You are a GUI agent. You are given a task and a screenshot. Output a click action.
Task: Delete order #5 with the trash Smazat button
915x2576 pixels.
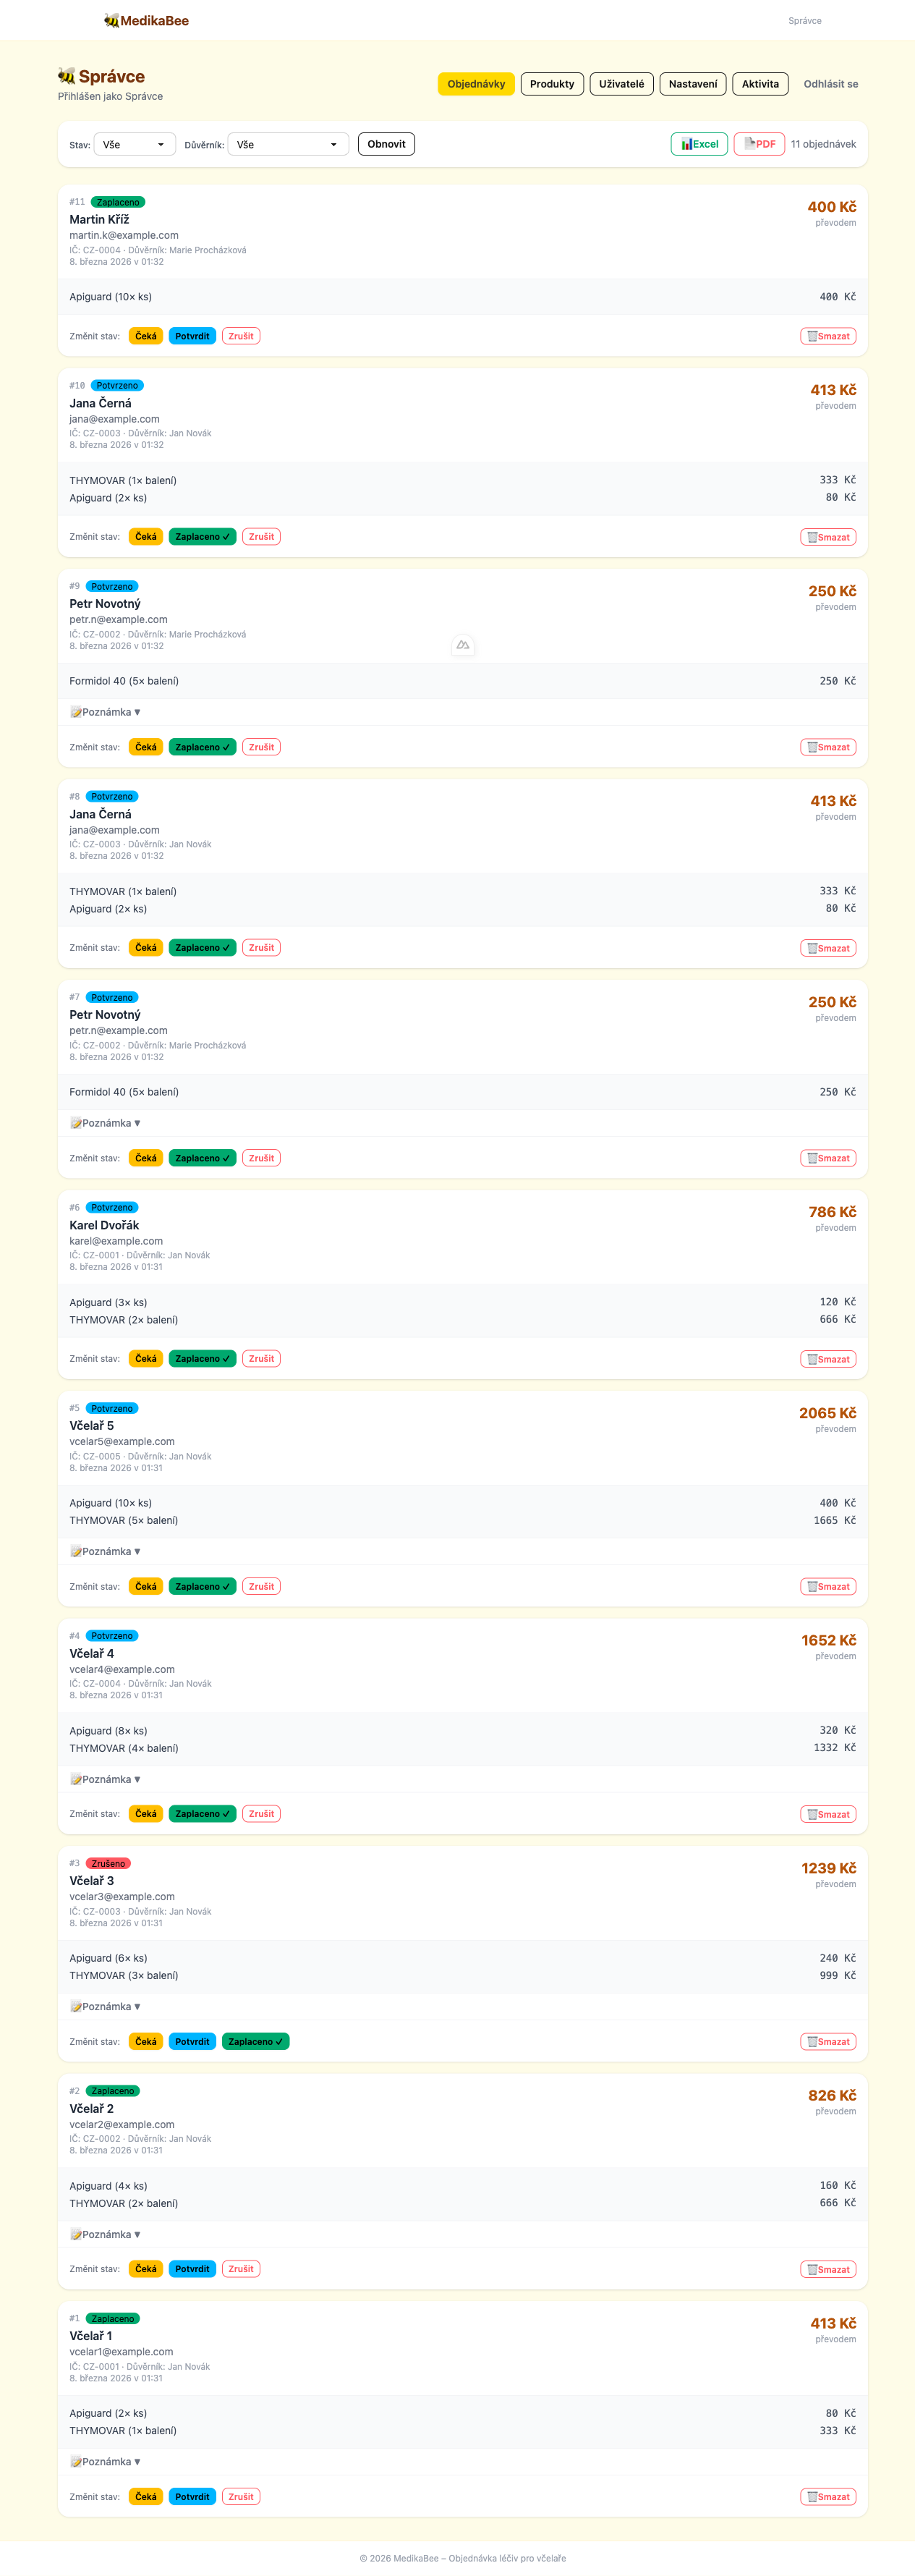(x=828, y=1587)
